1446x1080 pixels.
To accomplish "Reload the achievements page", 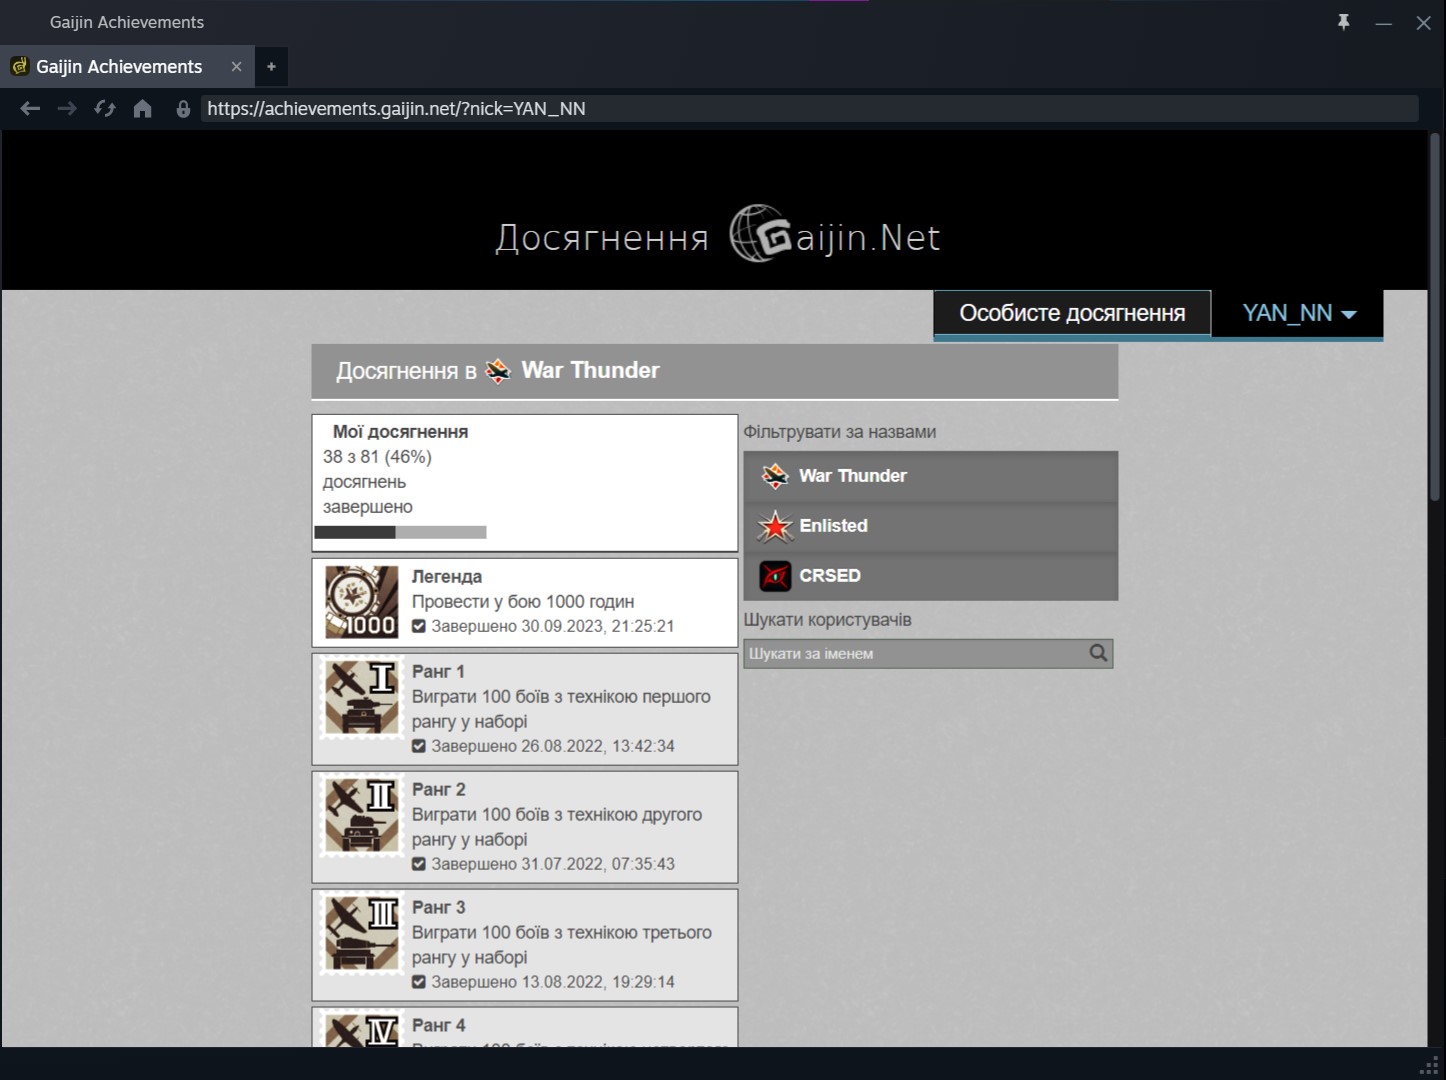I will 105,109.
